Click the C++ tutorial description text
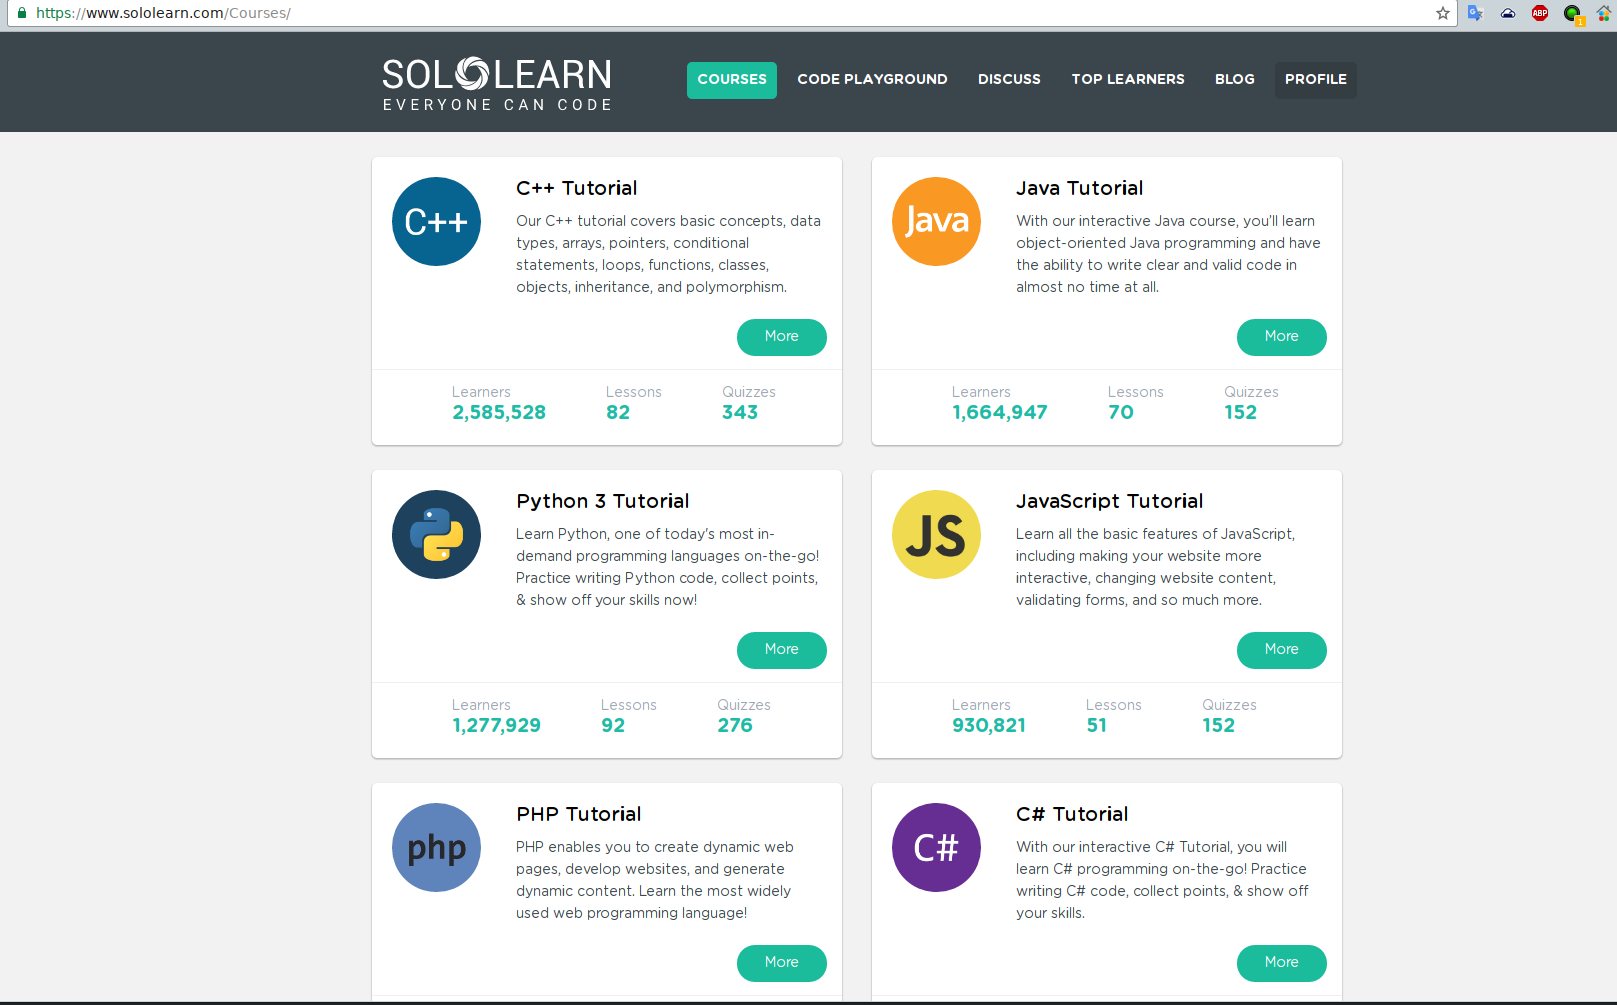This screenshot has height=1005, width=1617. click(x=668, y=254)
